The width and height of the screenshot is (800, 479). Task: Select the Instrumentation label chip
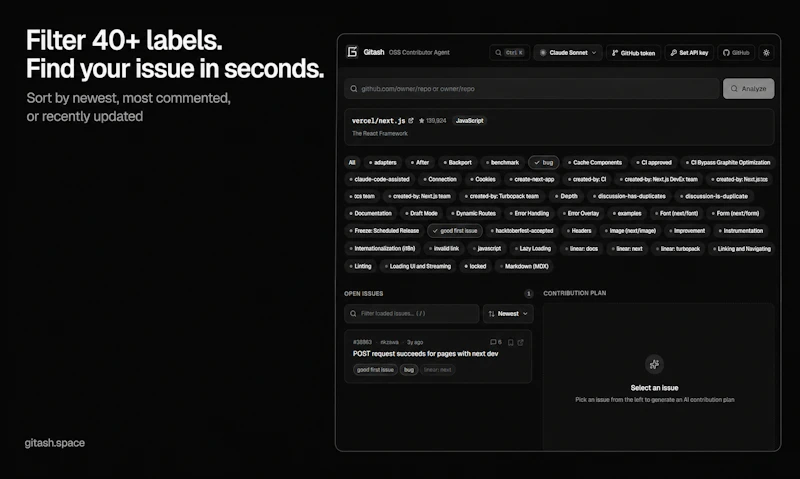(x=740, y=231)
